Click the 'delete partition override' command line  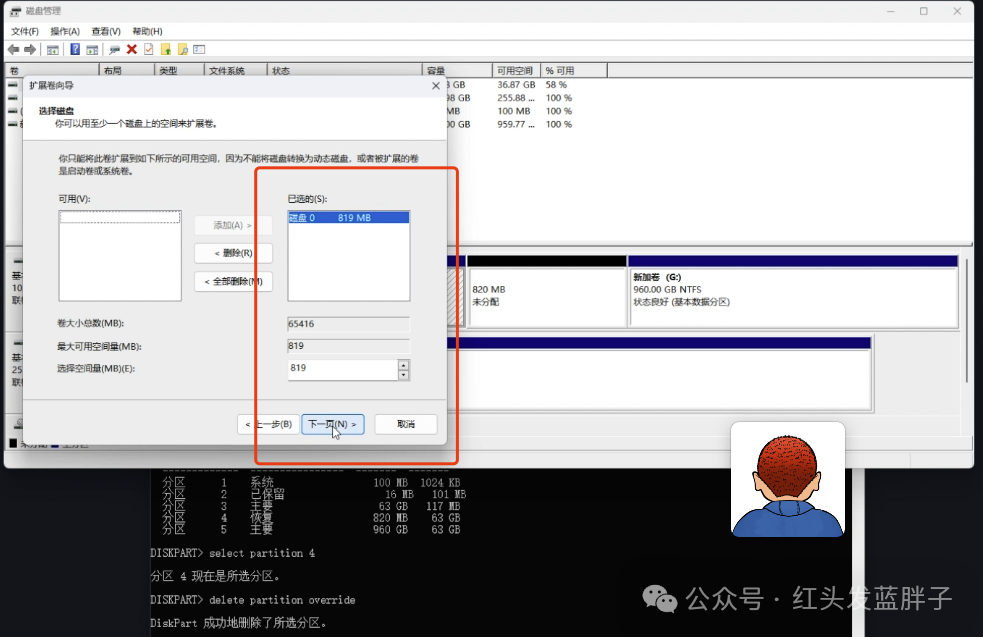click(282, 600)
